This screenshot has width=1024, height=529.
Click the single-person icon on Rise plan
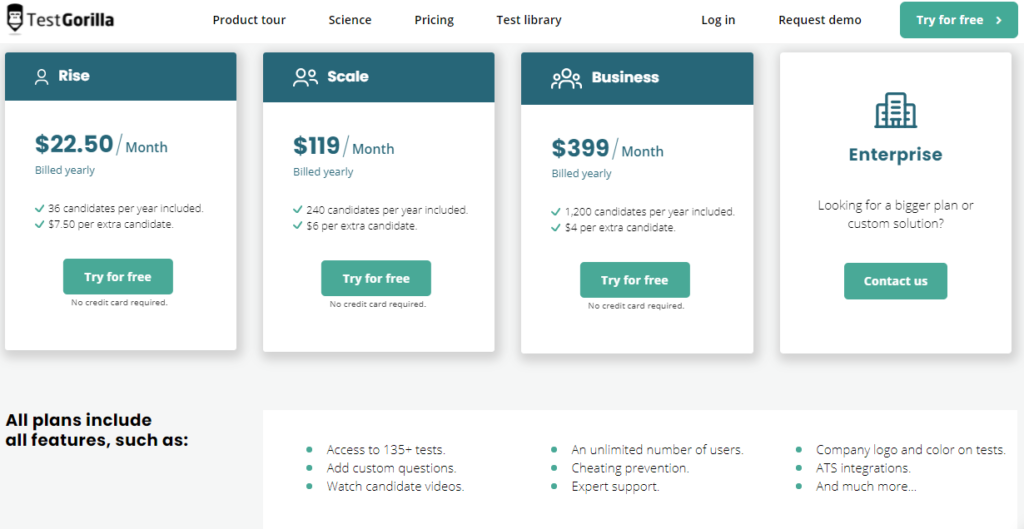[x=42, y=77]
